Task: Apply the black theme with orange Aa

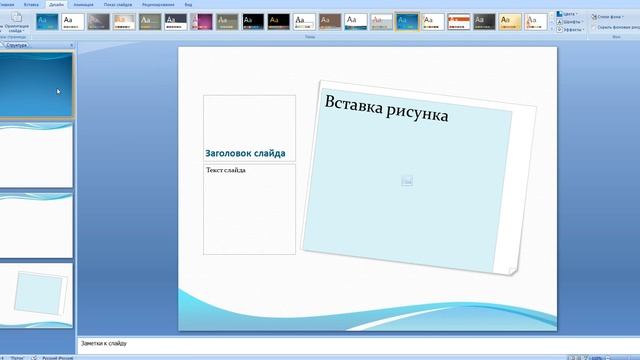Action: [x=278, y=22]
